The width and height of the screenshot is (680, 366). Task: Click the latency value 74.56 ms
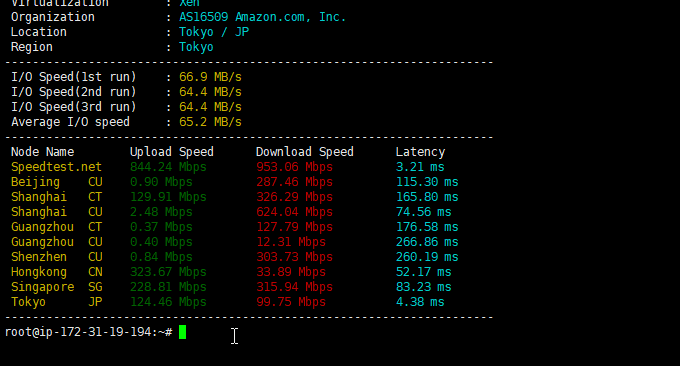[423, 212]
